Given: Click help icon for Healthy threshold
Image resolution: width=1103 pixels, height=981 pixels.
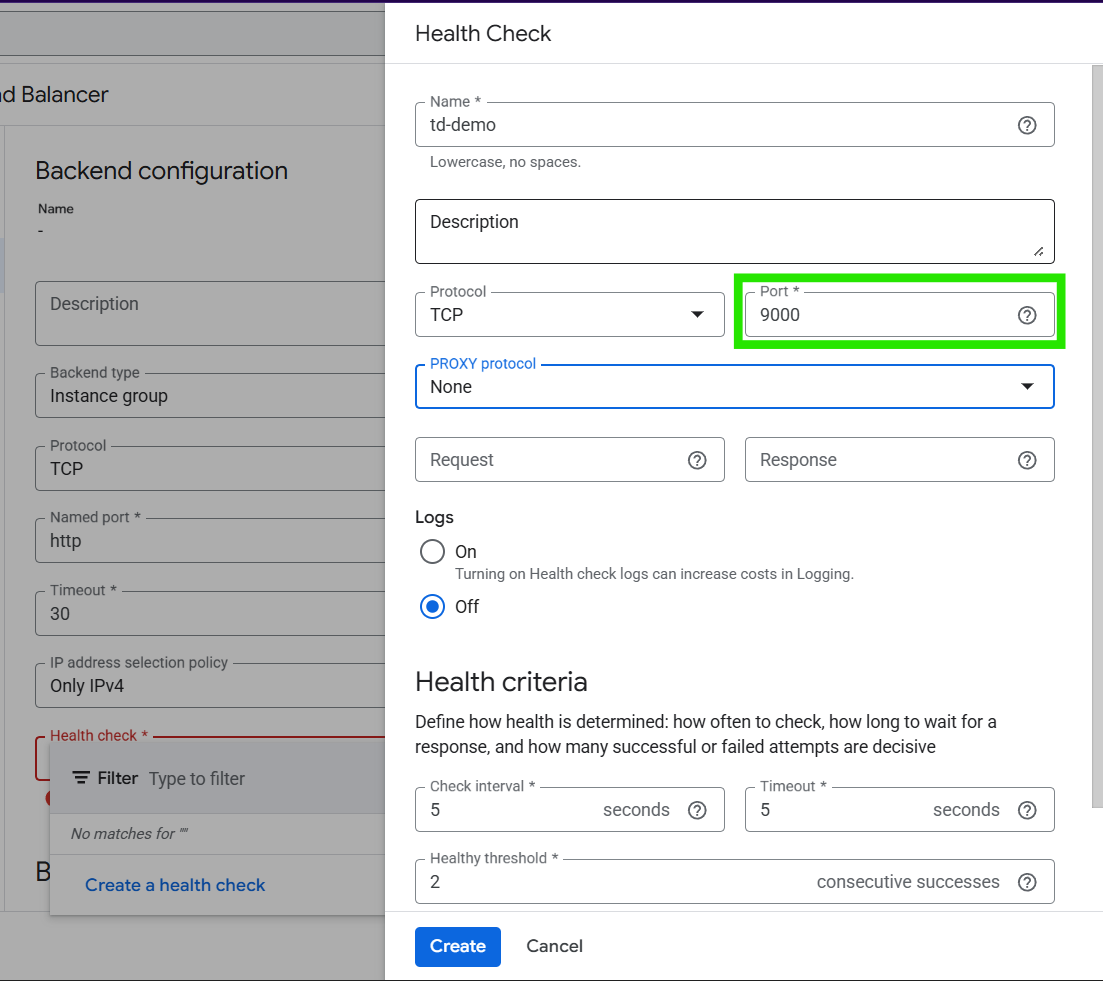Looking at the screenshot, I should (x=1026, y=882).
